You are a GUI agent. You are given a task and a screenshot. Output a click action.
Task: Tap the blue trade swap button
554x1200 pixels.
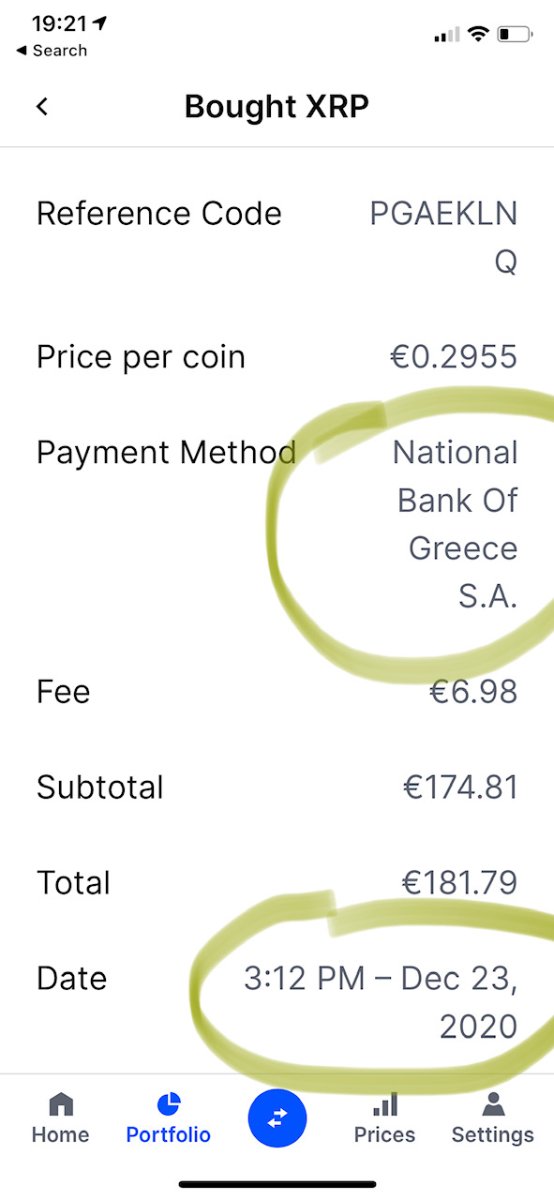277,1118
